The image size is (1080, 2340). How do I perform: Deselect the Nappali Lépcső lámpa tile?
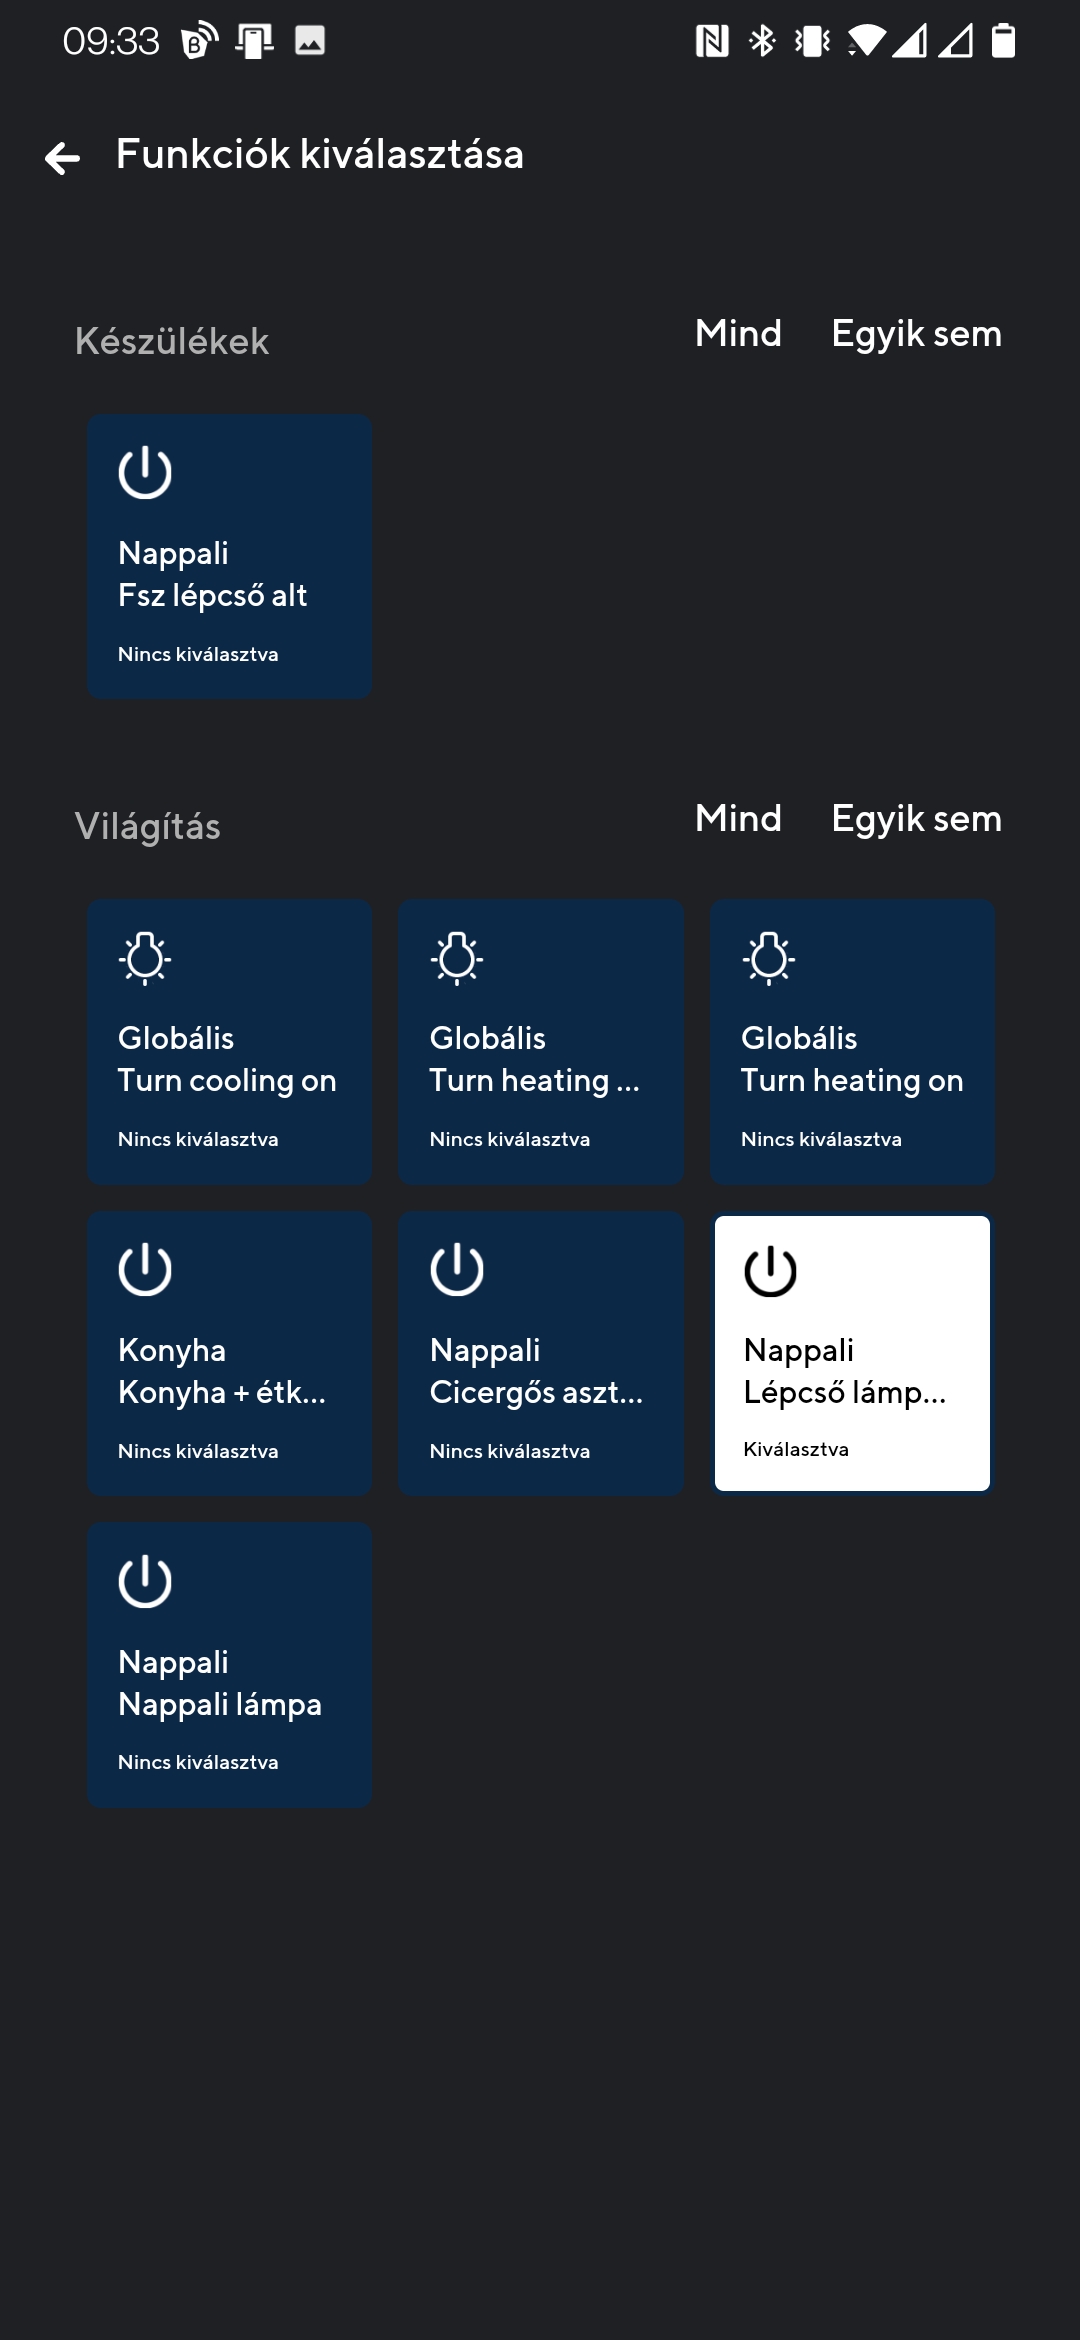click(x=852, y=1352)
